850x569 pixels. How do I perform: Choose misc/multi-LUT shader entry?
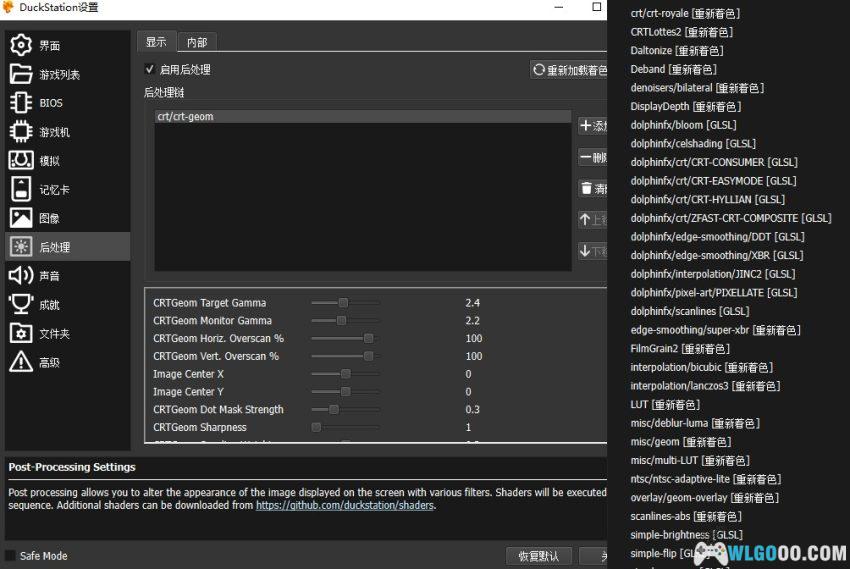[690, 461]
